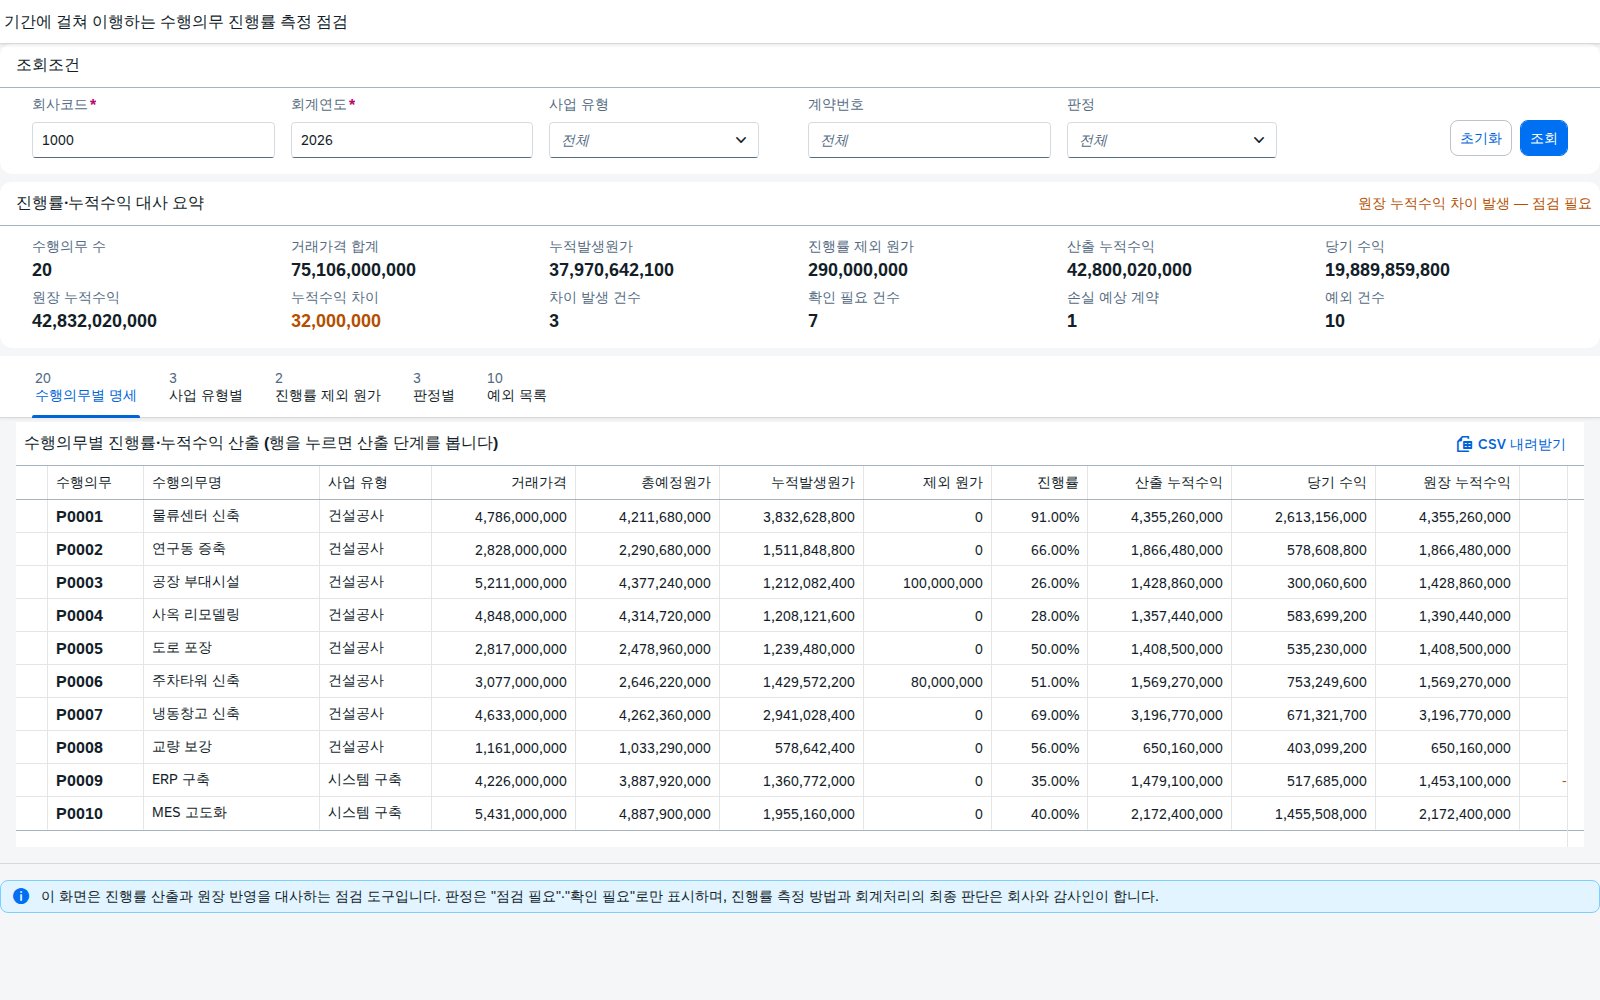Screen dimensions: 1600x1000
Task: Click the 거래가격 합계 value 75,106,000,000
Action: point(353,270)
